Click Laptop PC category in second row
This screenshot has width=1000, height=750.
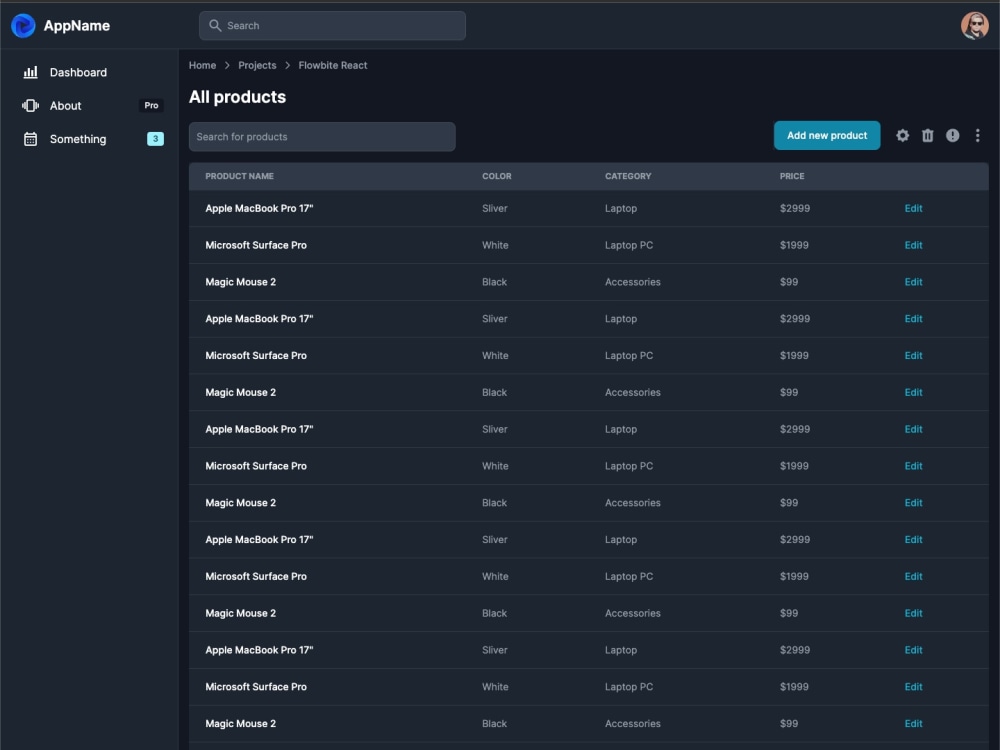point(629,245)
